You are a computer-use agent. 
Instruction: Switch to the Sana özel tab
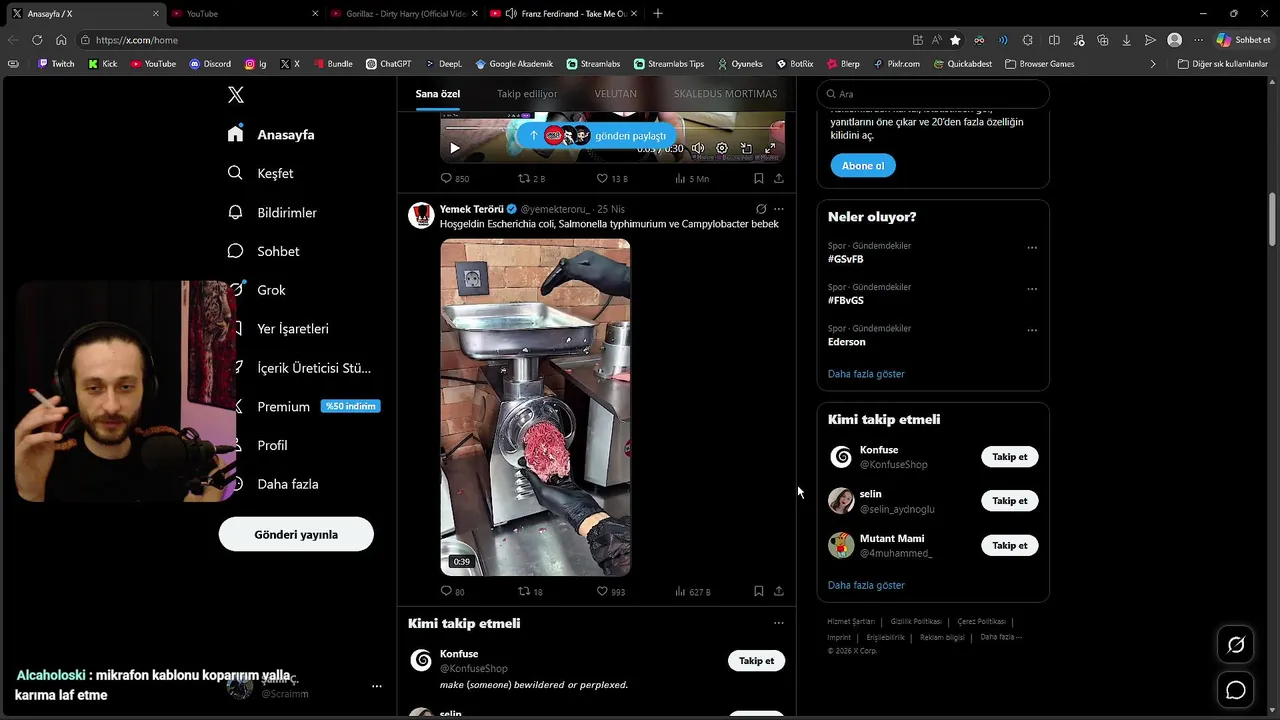438,94
